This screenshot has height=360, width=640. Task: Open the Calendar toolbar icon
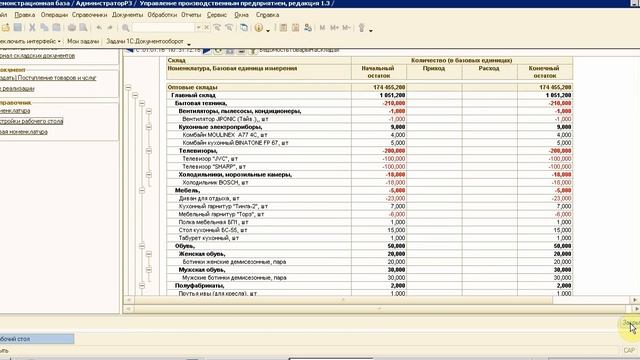[296, 28]
